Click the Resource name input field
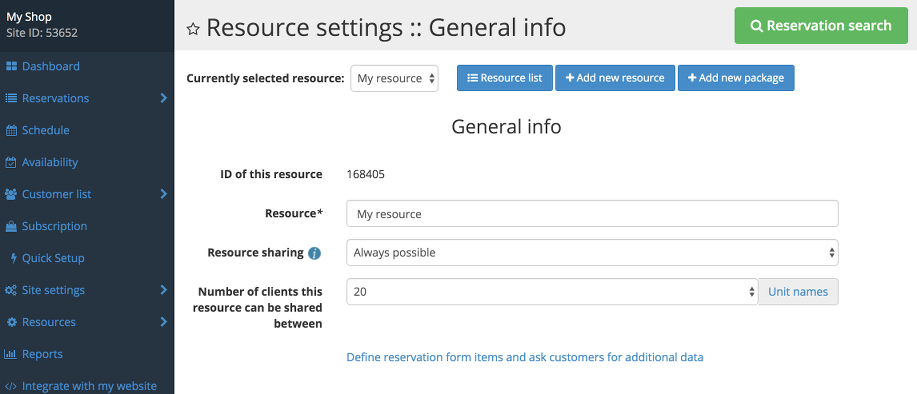 [x=592, y=214]
